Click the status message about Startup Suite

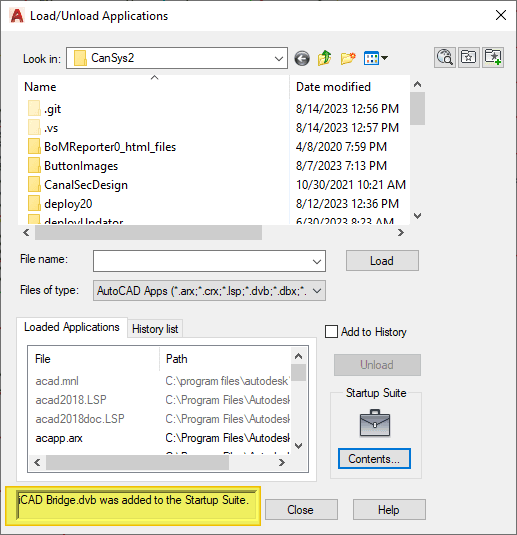133,500
